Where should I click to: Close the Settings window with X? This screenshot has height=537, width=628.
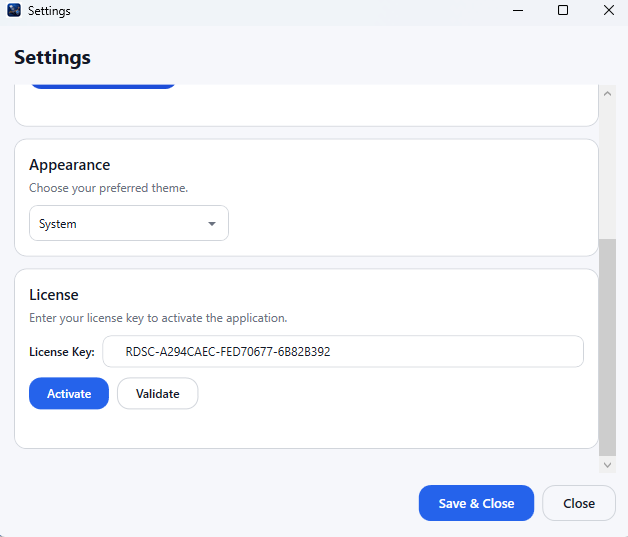coord(609,10)
